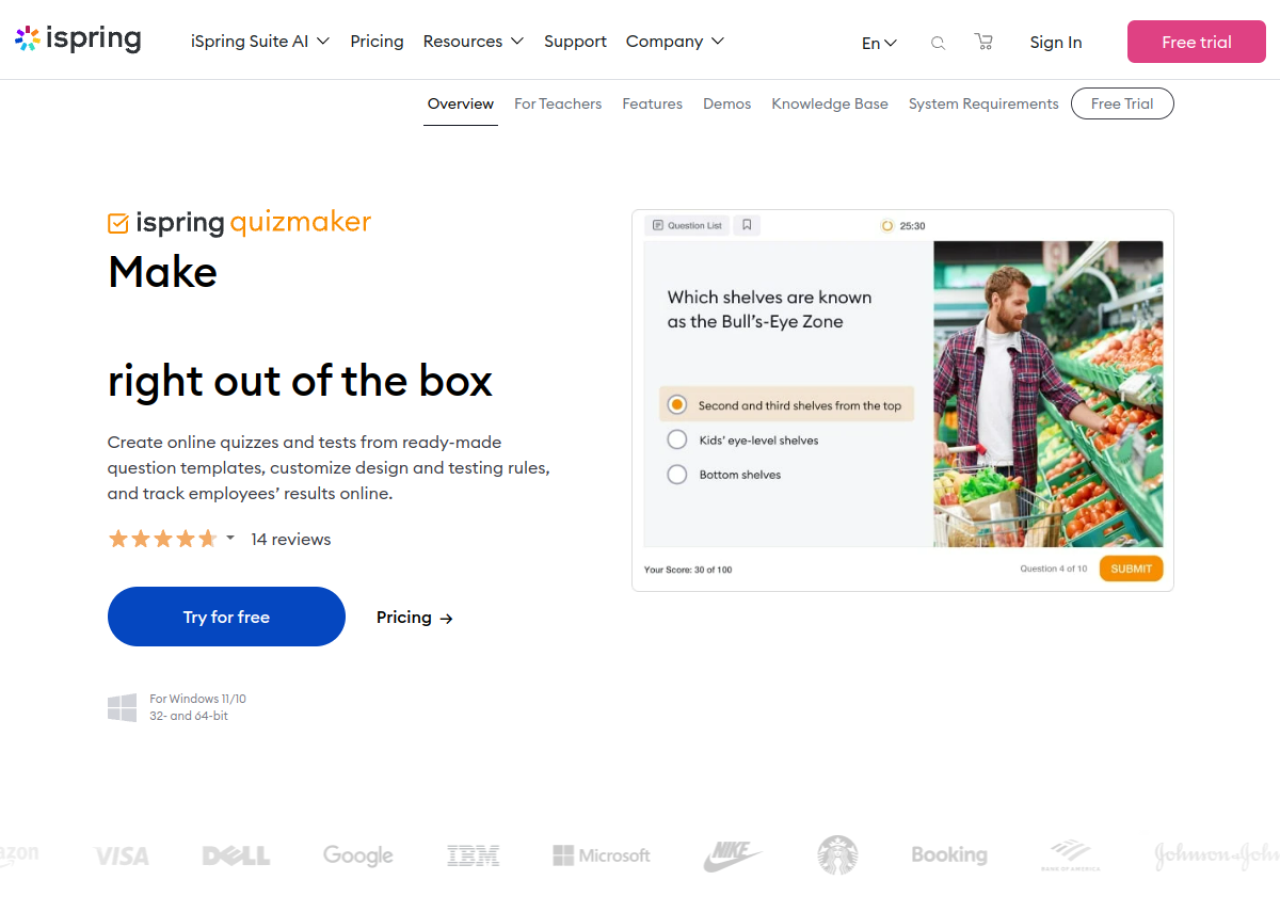This screenshot has width=1280, height=906.
Task: Click the bookmark icon in quiz preview
Action: [747, 226]
